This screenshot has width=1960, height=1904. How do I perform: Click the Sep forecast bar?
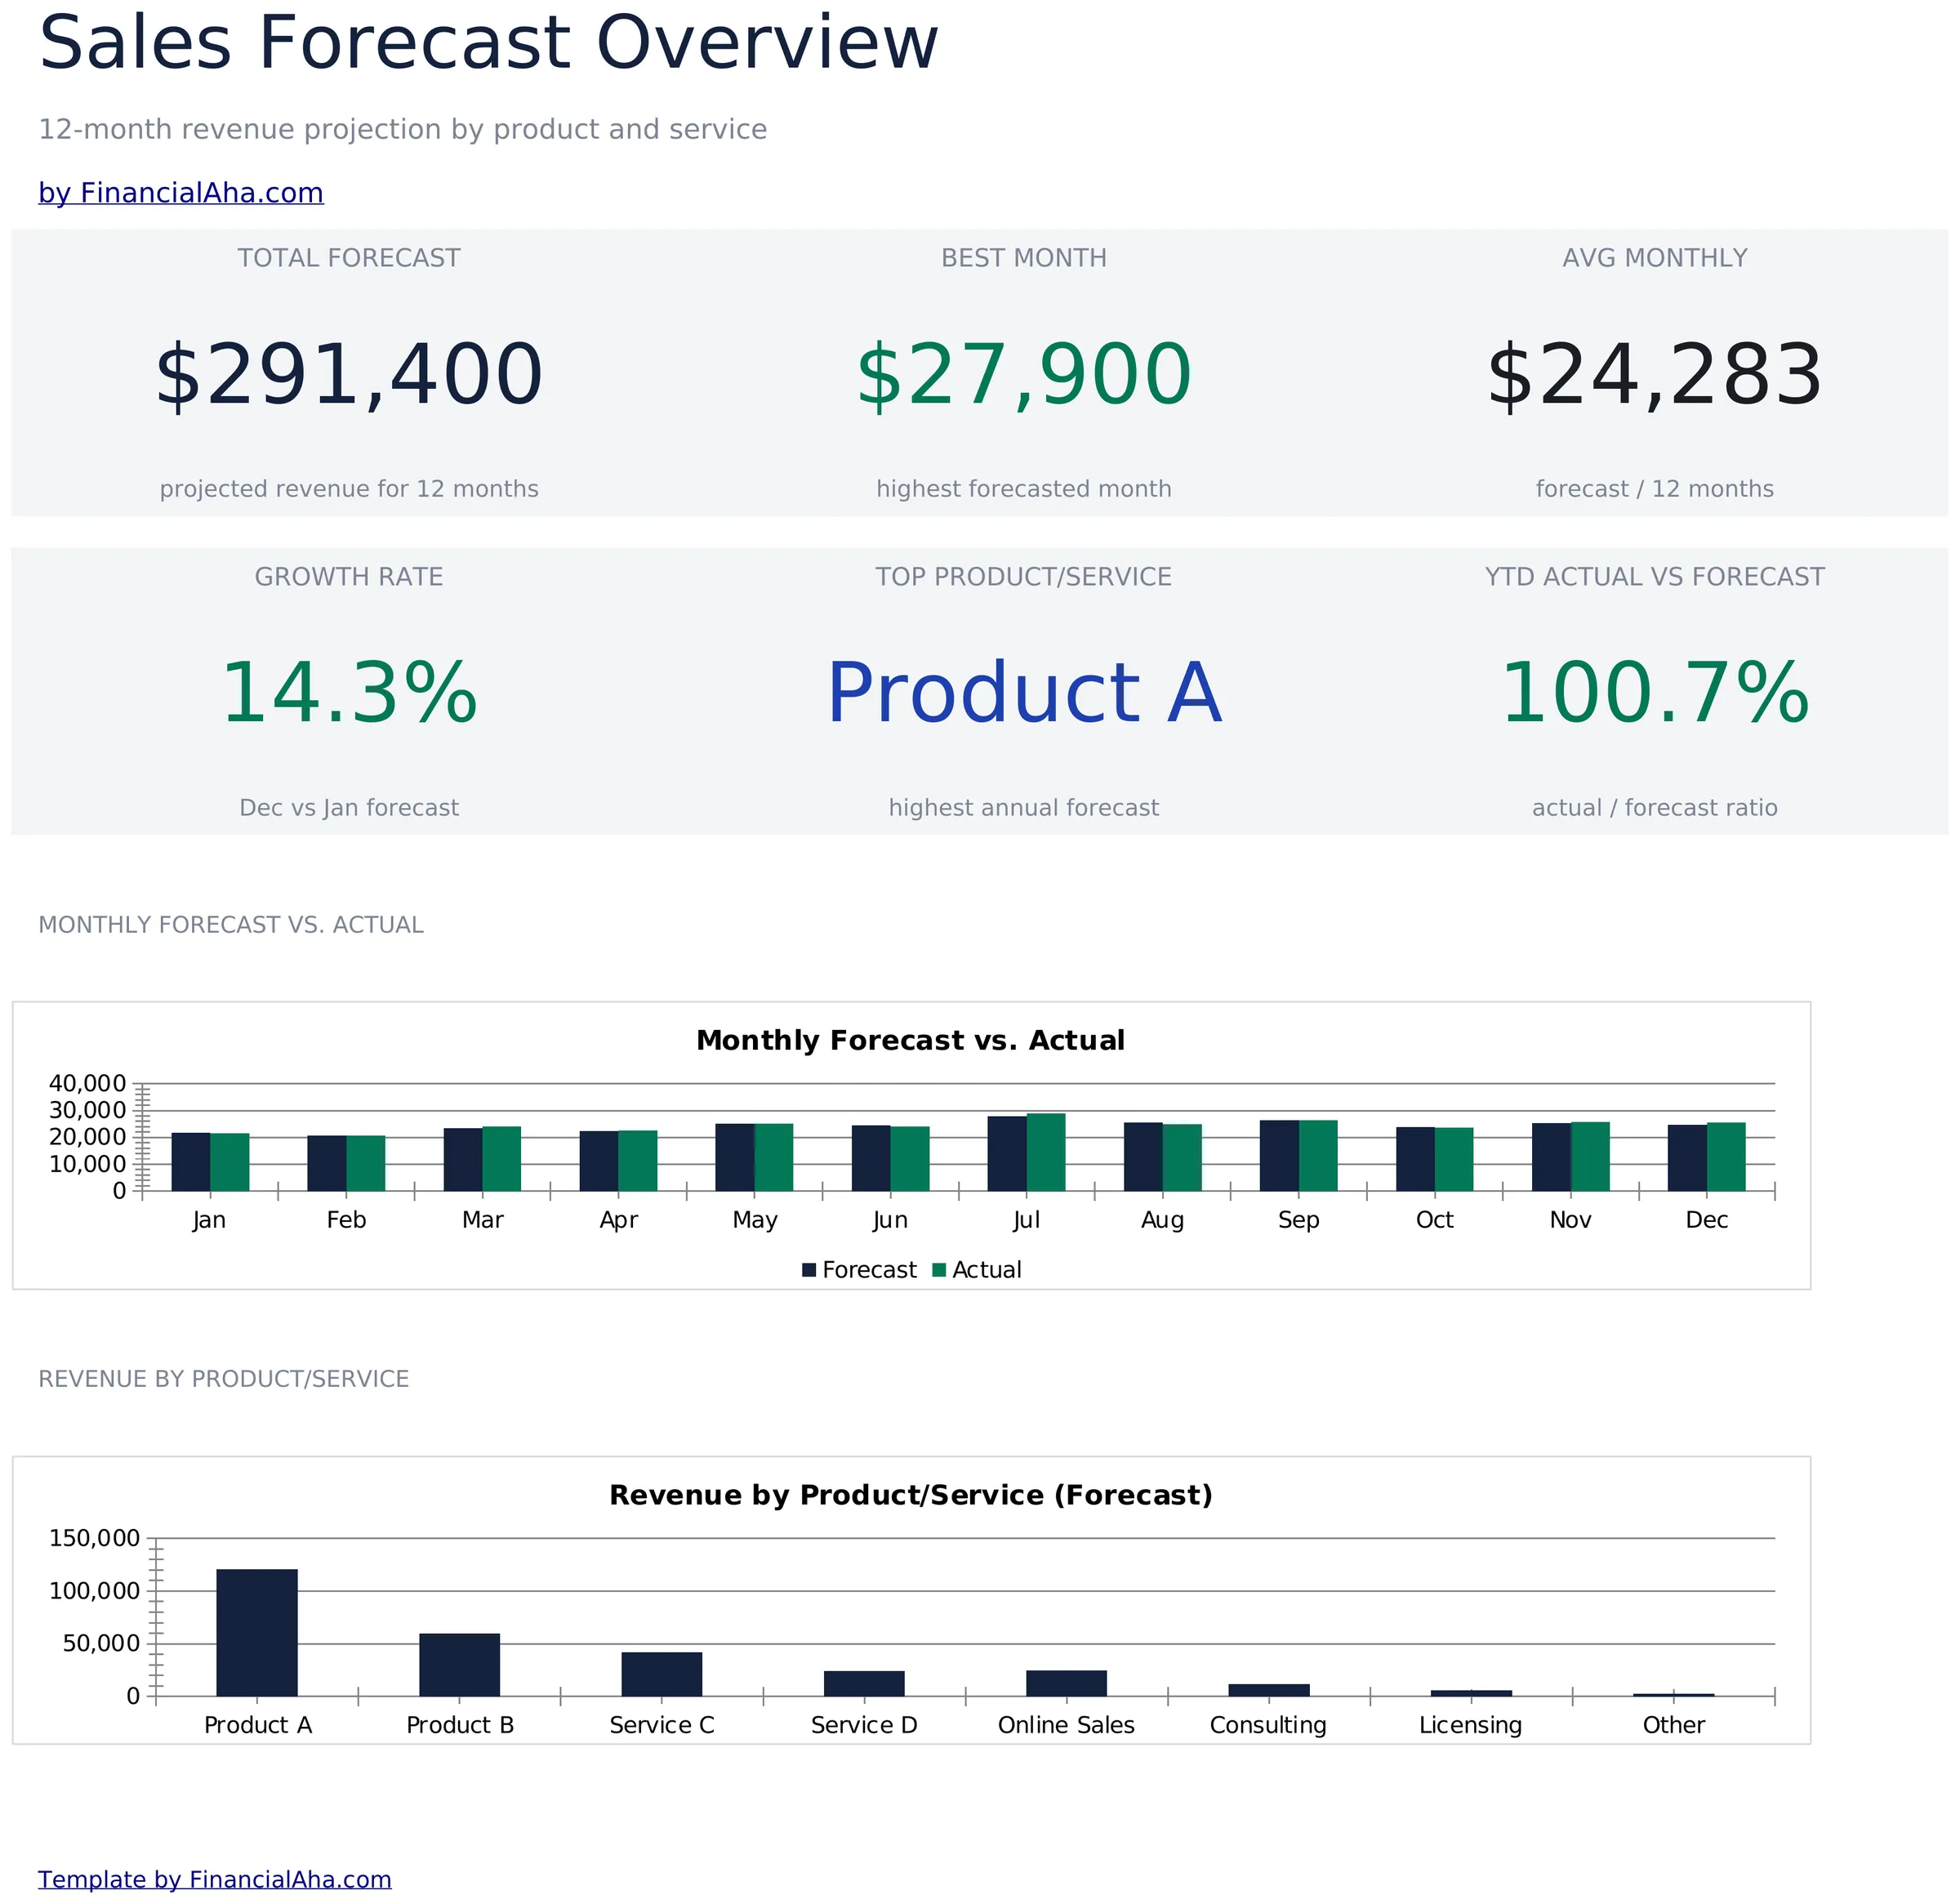pos(1279,1156)
